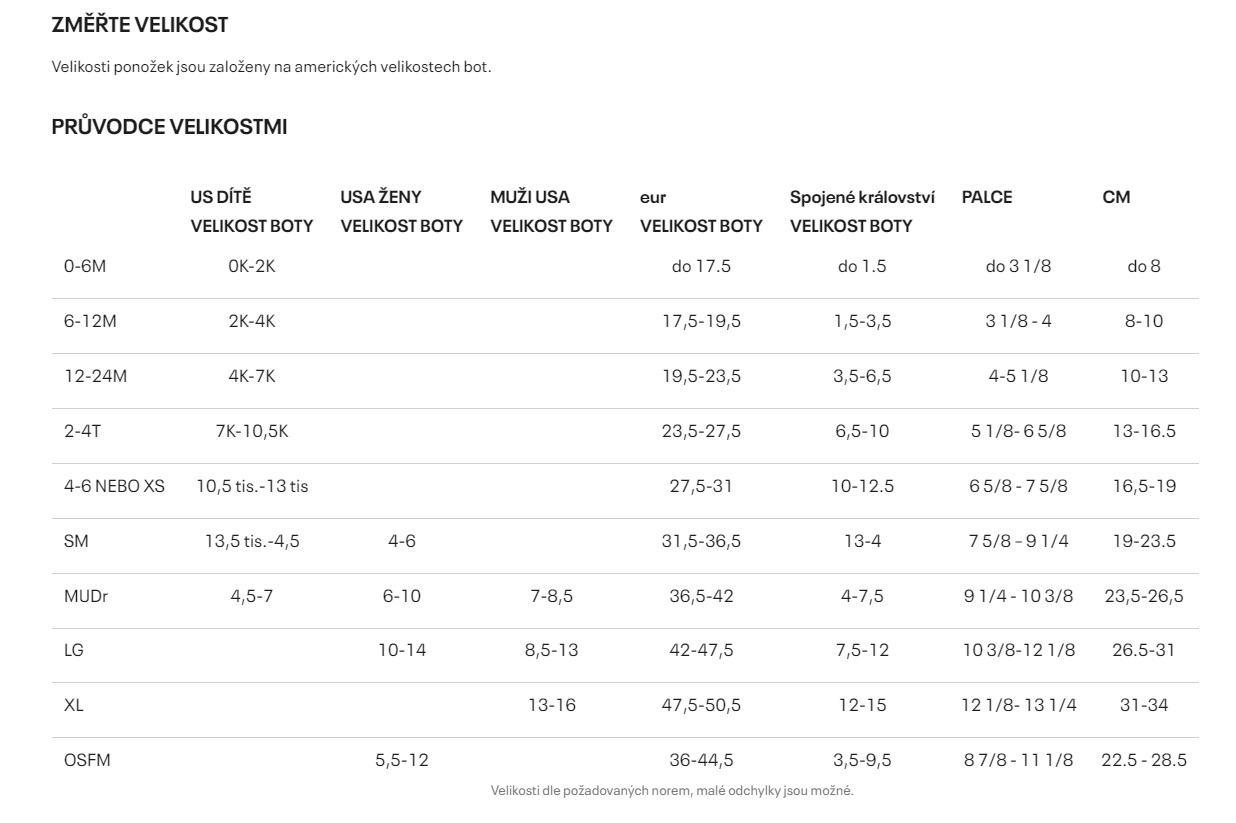Click the OSFM size row label

tap(87, 761)
